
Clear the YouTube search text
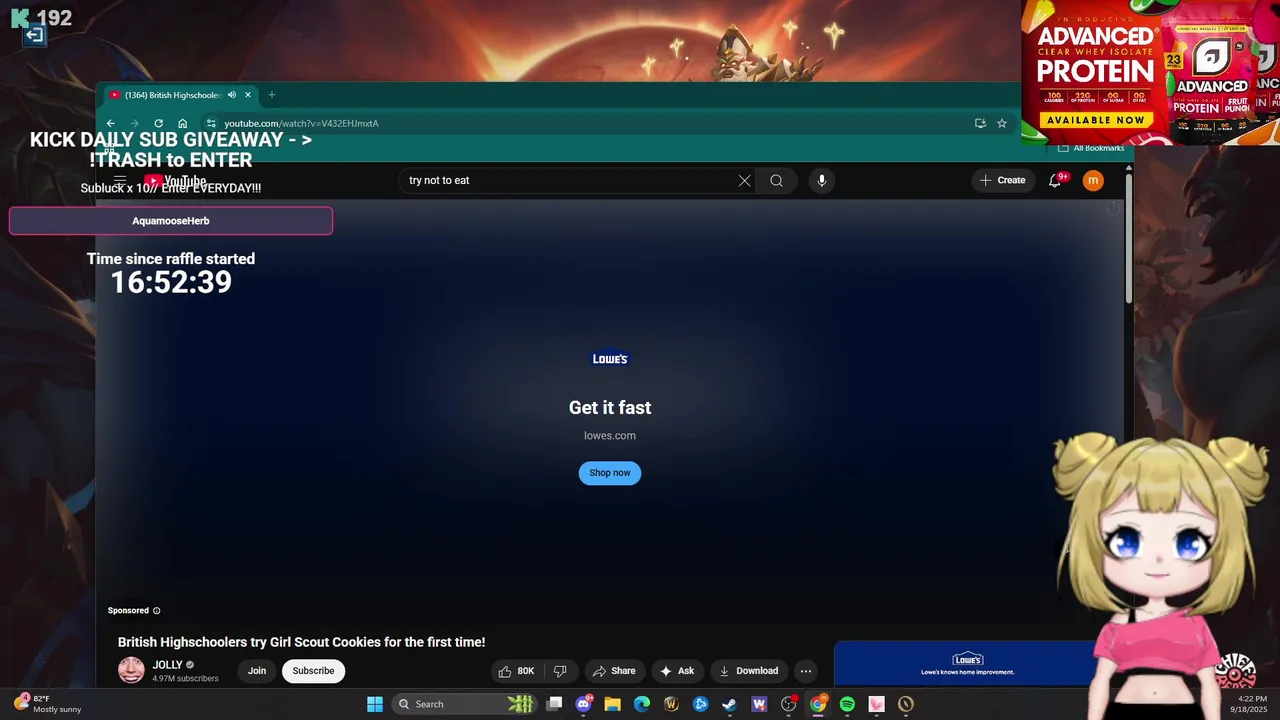point(744,180)
